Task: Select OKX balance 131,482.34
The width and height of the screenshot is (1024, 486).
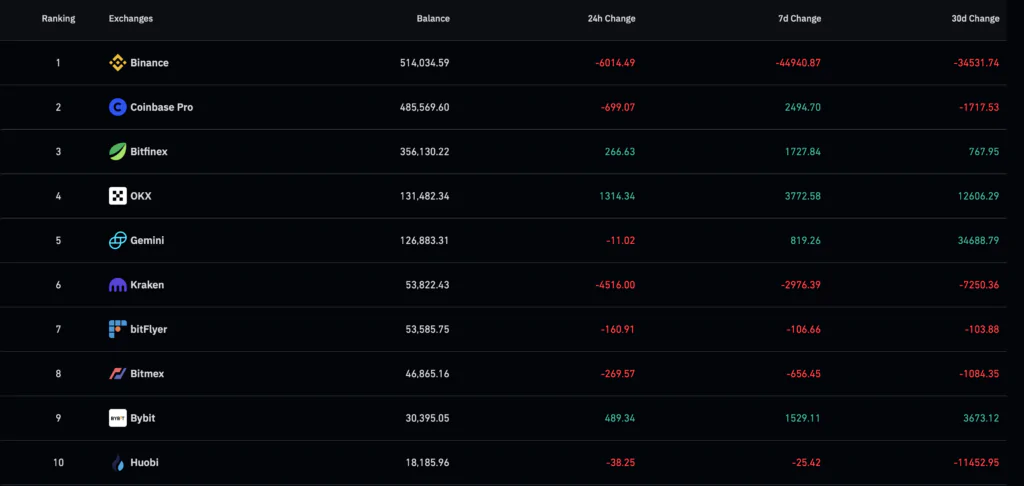Action: tap(425, 196)
